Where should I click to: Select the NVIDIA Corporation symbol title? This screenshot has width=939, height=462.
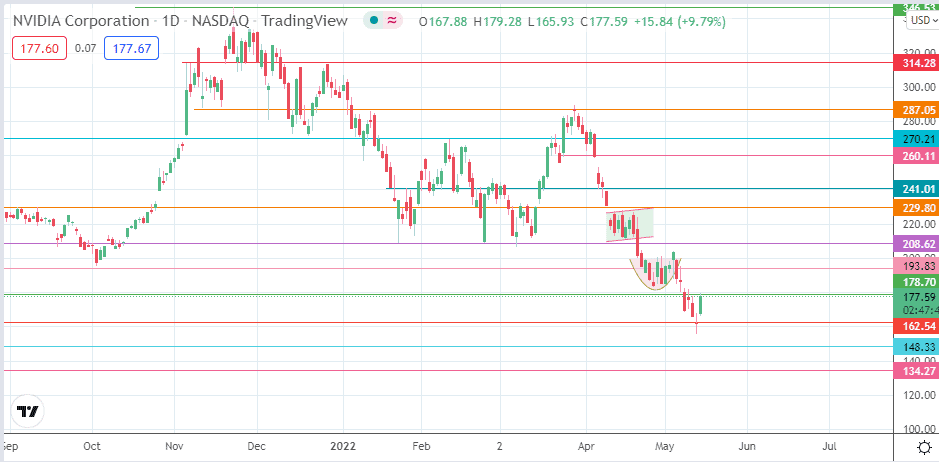(x=81, y=20)
